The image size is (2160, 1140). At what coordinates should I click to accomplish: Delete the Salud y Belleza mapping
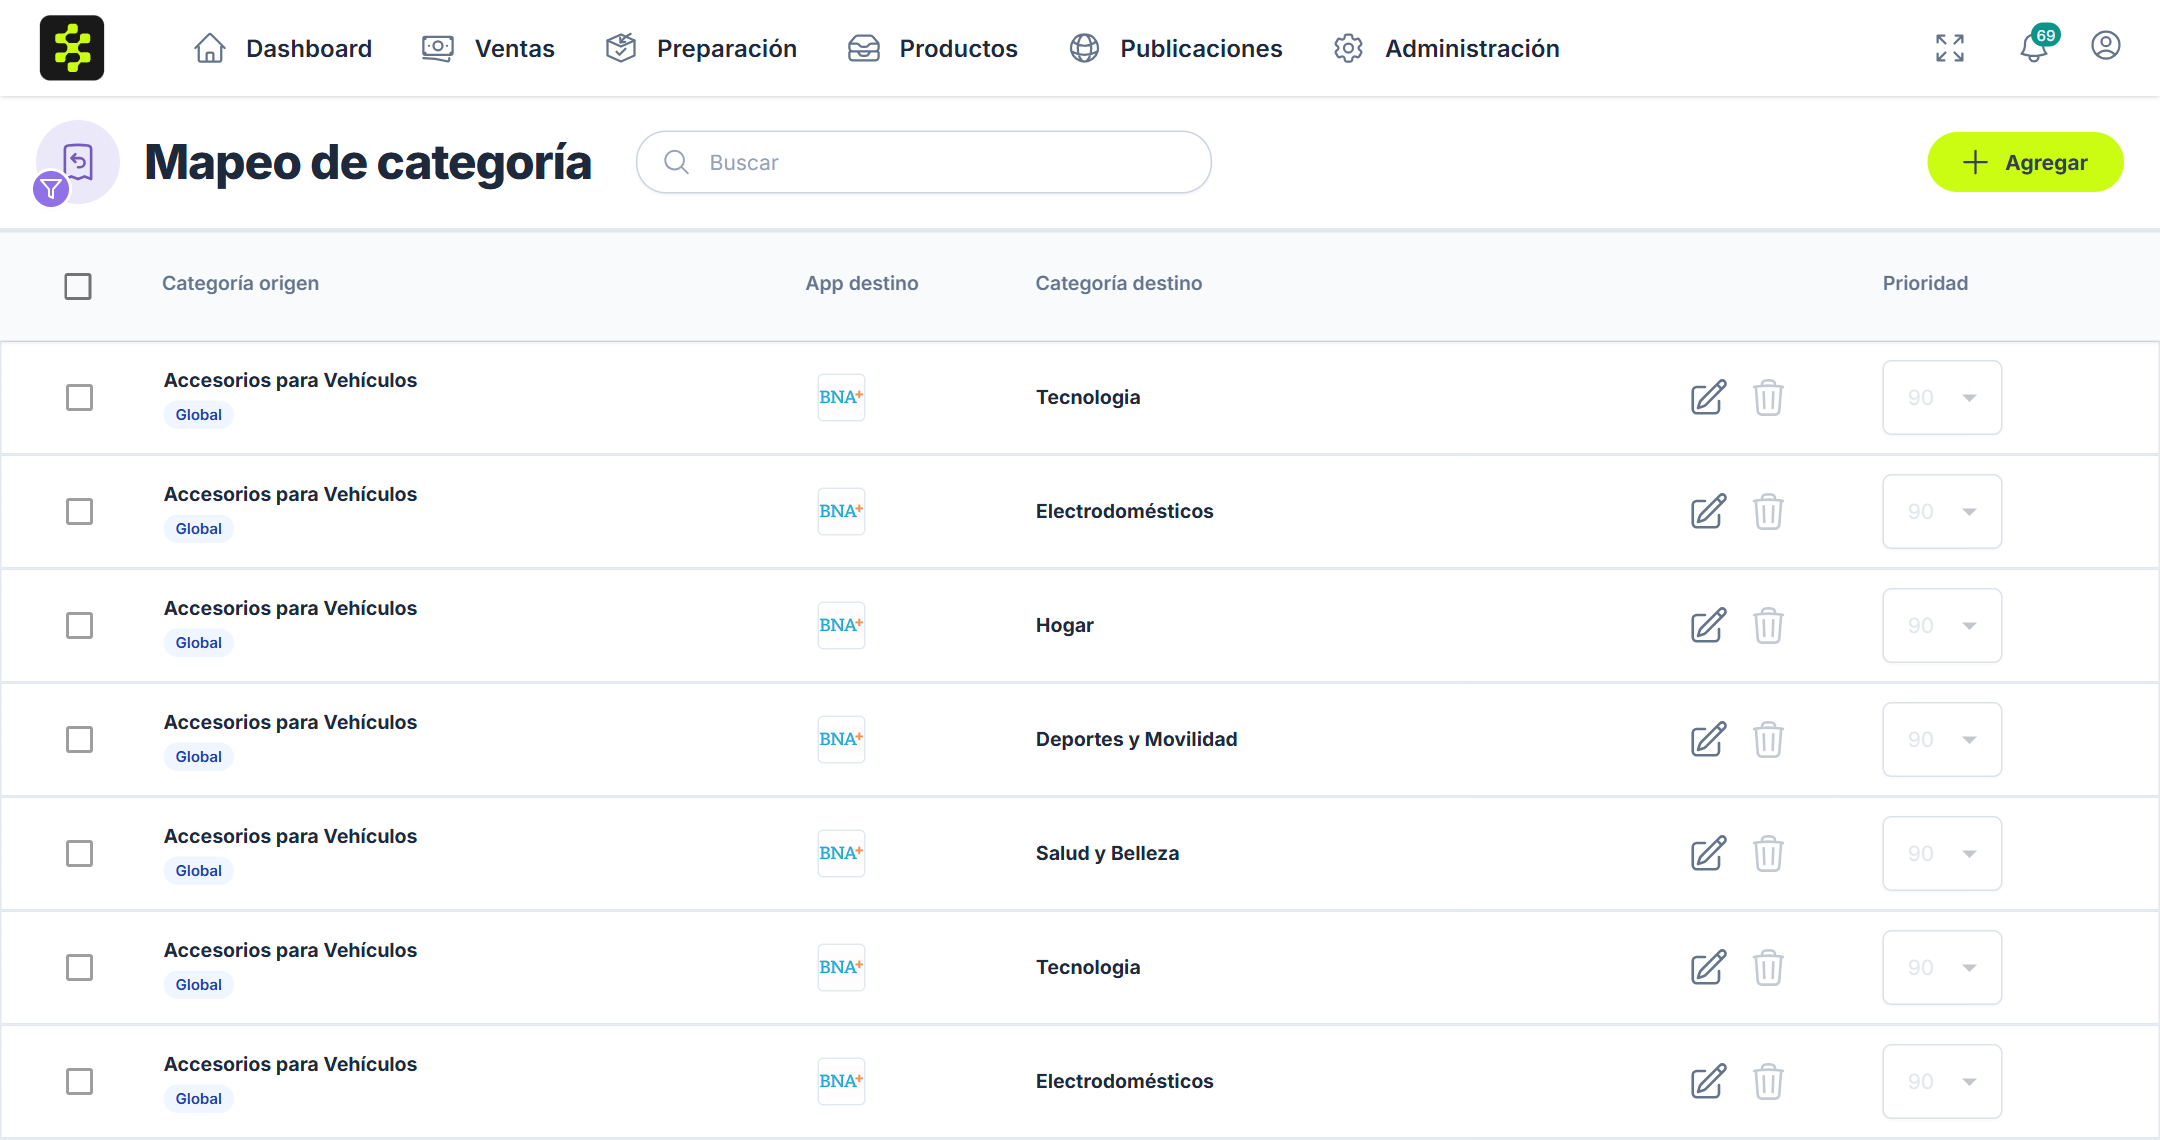click(x=1768, y=853)
